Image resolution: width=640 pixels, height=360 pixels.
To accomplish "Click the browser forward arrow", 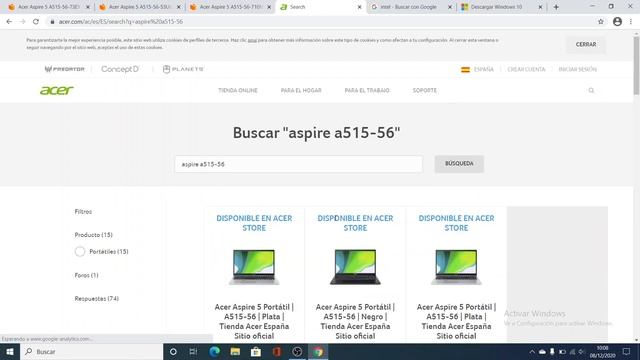I will (22, 22).
